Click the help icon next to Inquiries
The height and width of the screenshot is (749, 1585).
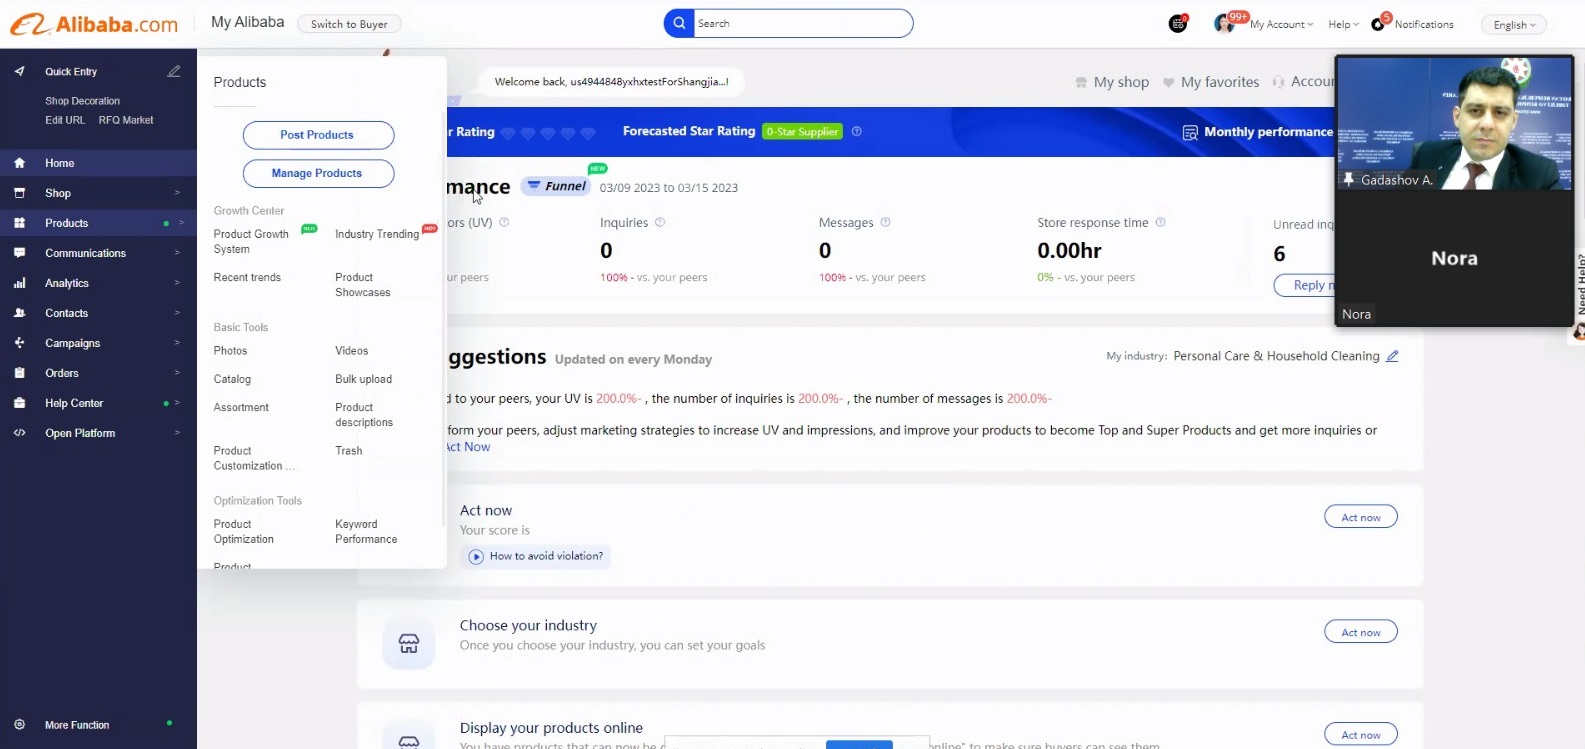660,222
